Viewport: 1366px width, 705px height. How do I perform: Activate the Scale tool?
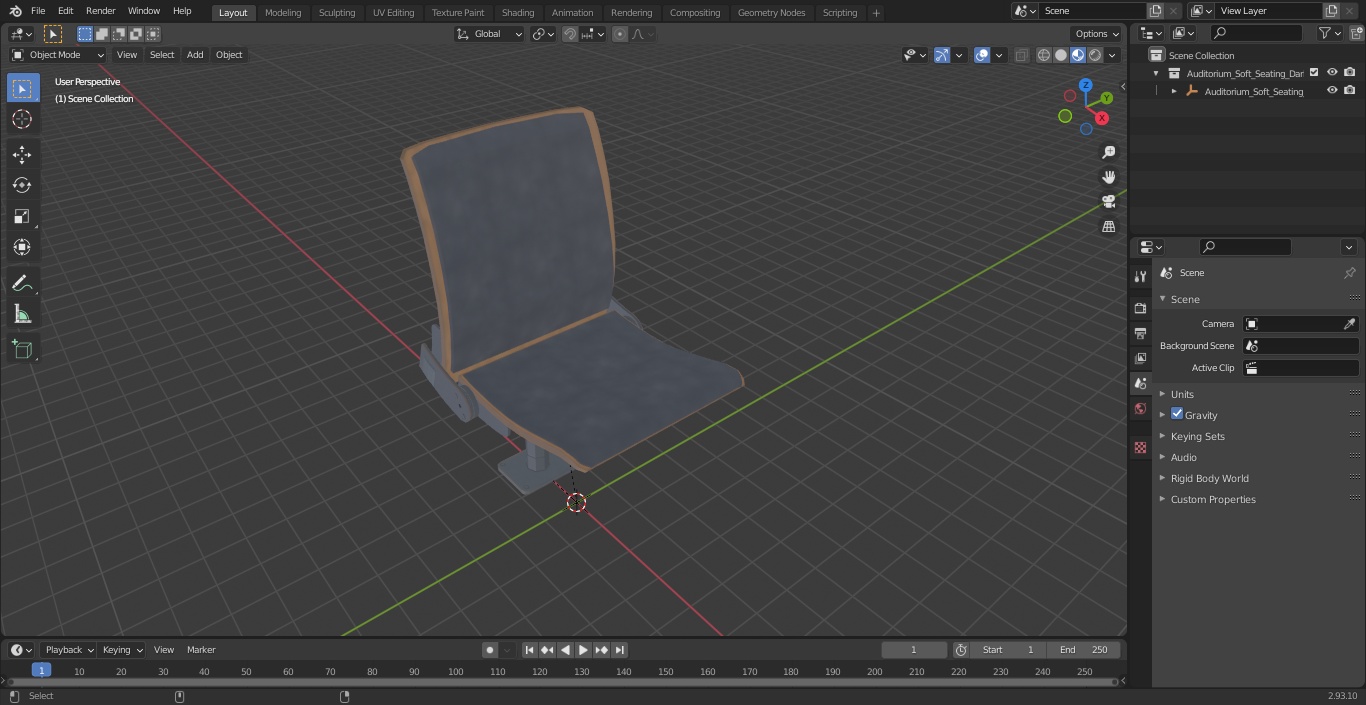coord(22,216)
